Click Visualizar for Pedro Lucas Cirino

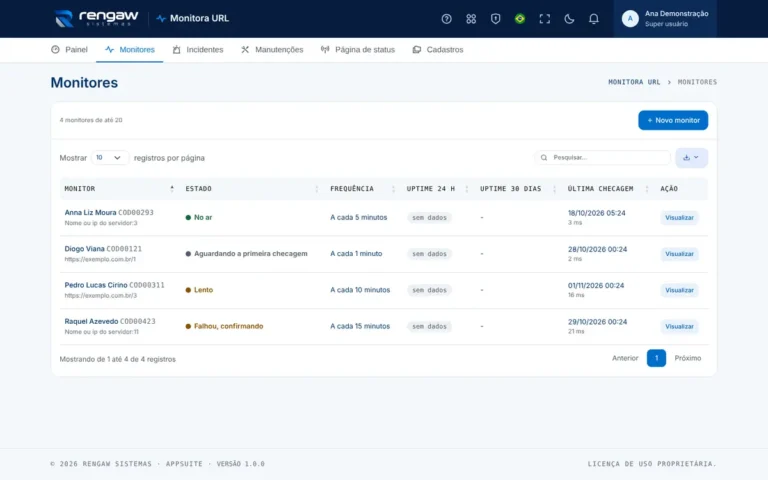(x=679, y=290)
